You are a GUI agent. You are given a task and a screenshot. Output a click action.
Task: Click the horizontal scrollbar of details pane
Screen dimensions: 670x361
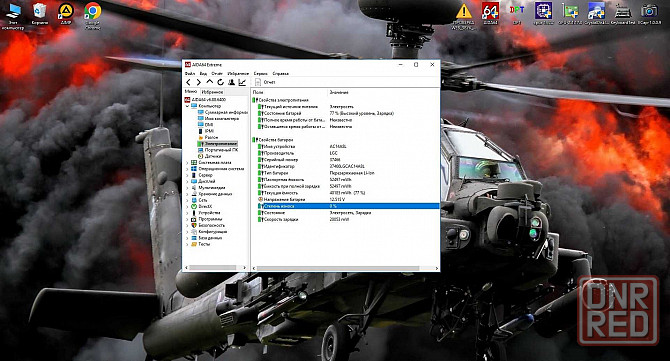345,268
